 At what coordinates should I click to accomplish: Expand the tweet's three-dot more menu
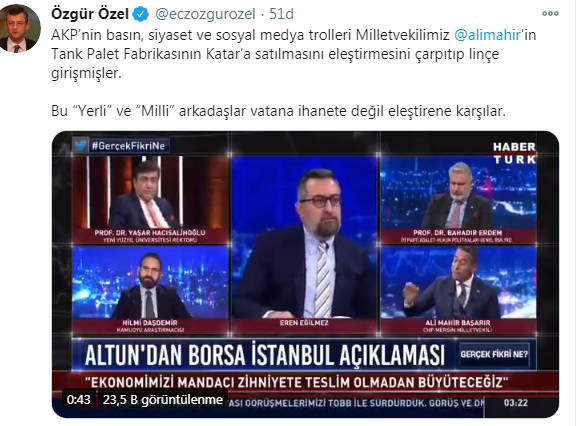[550, 14]
